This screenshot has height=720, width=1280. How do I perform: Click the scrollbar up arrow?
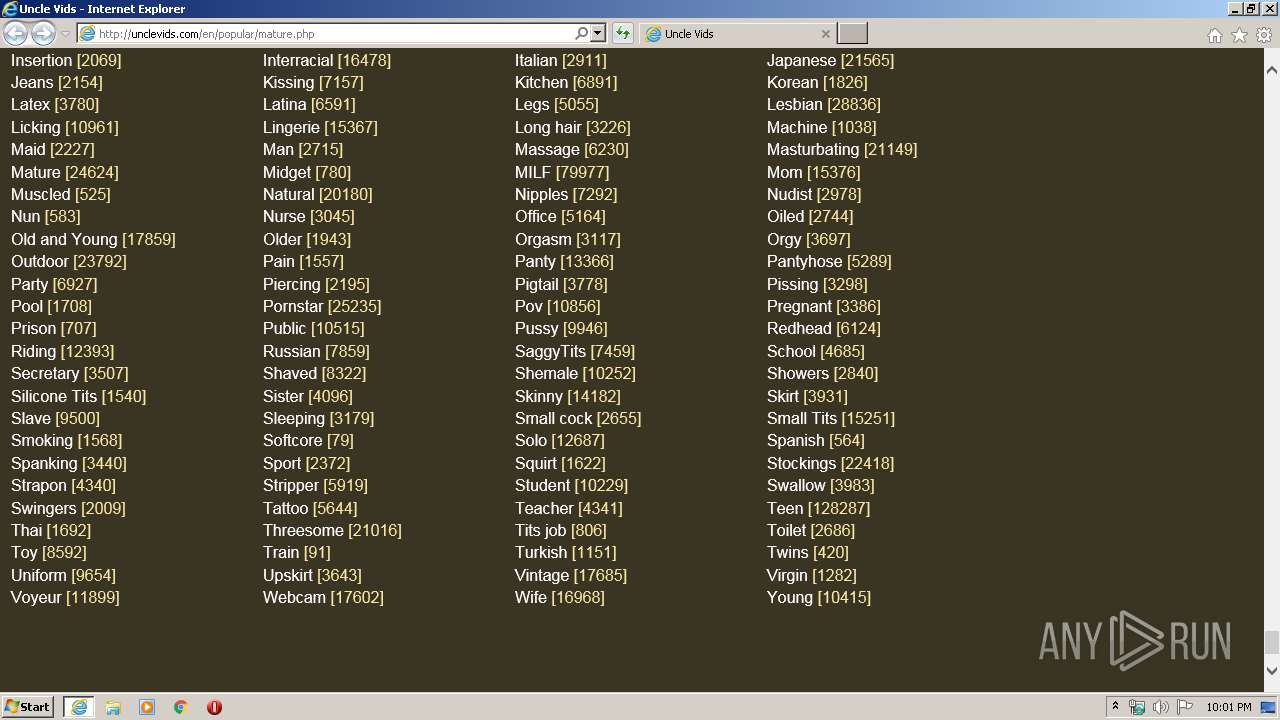tap(1271, 71)
